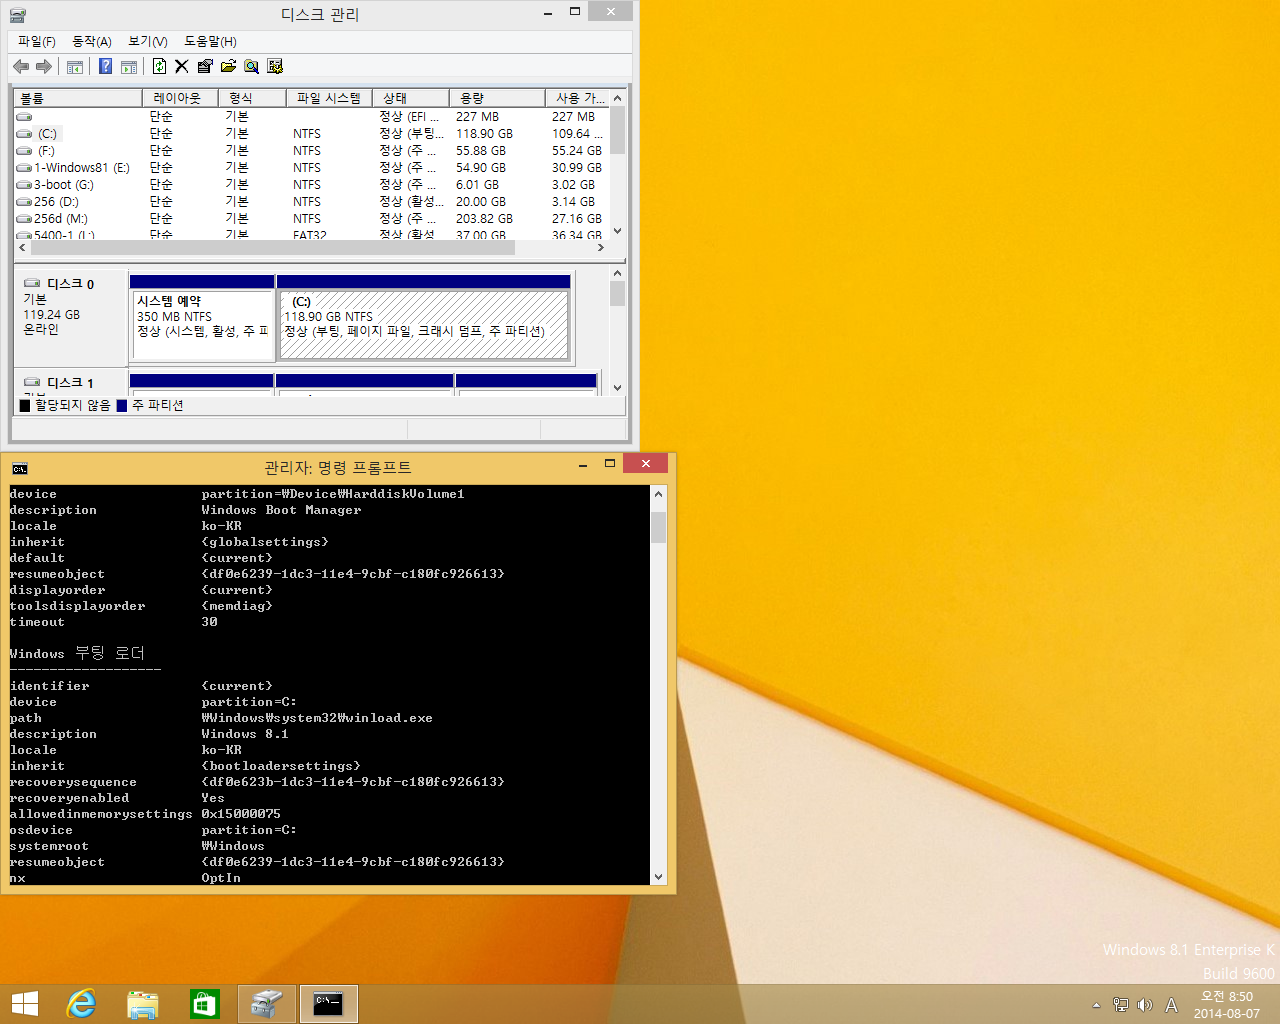Open the 보기(V) menu
The width and height of the screenshot is (1280, 1024).
click(148, 41)
